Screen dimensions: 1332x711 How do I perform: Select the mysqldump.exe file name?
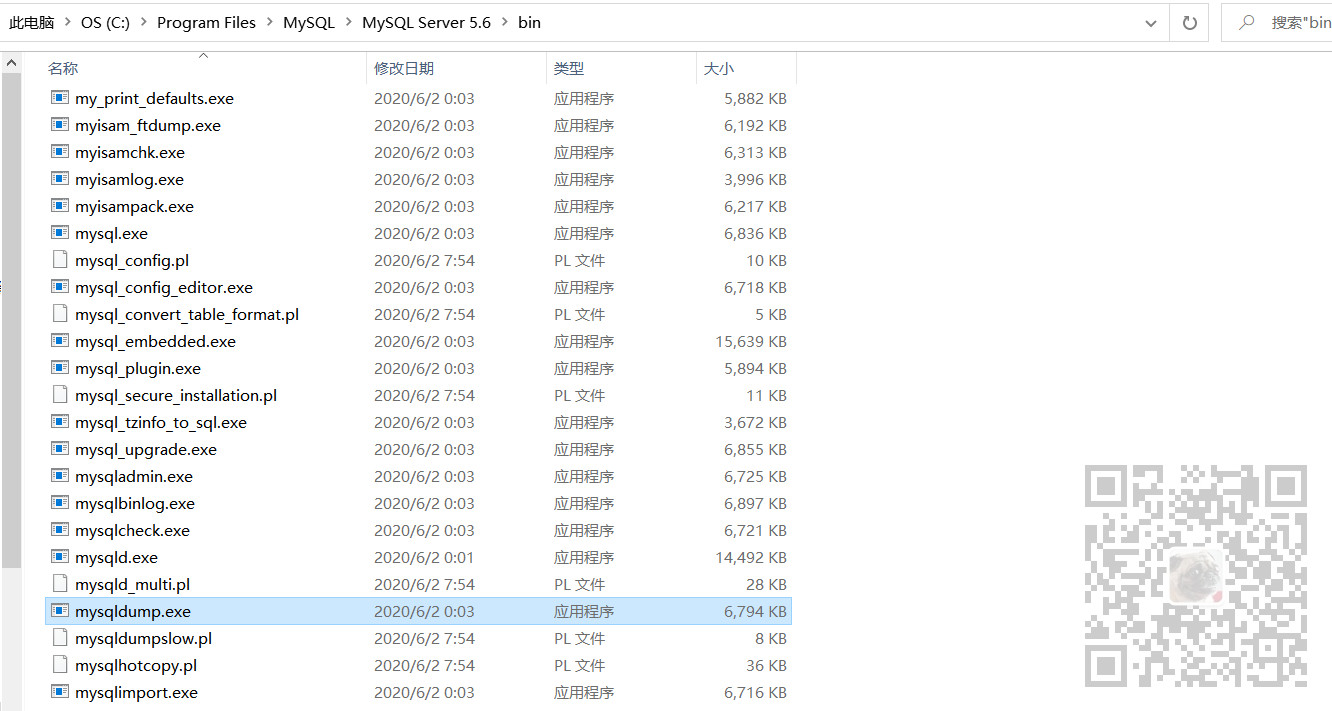(133, 611)
